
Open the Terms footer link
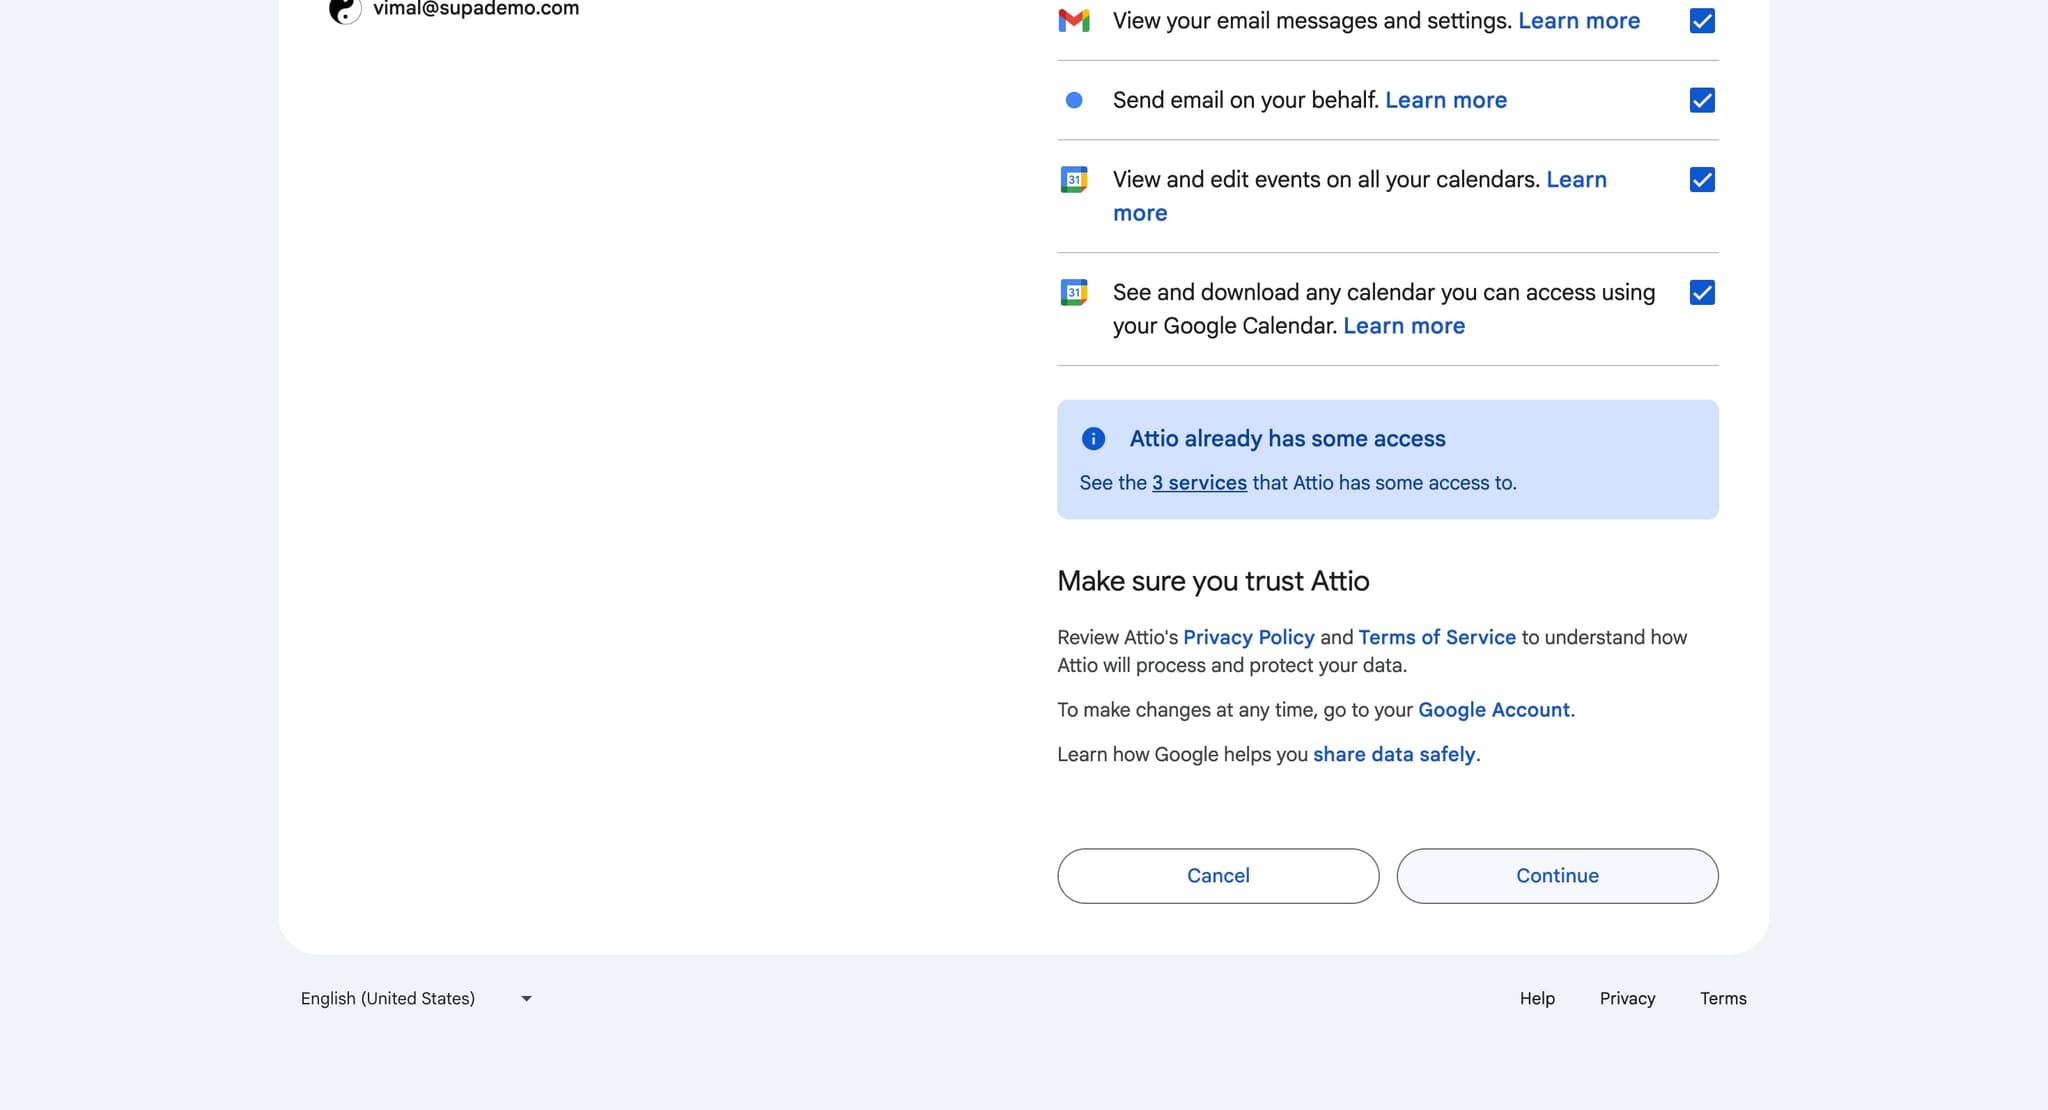click(x=1722, y=998)
